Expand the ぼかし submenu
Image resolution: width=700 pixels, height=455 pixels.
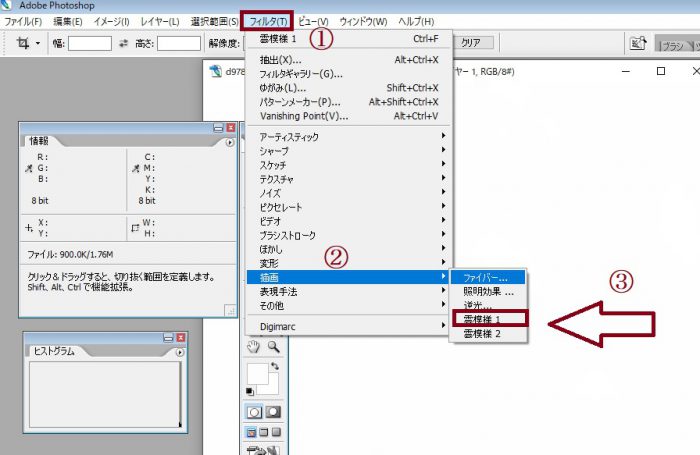tap(349, 249)
